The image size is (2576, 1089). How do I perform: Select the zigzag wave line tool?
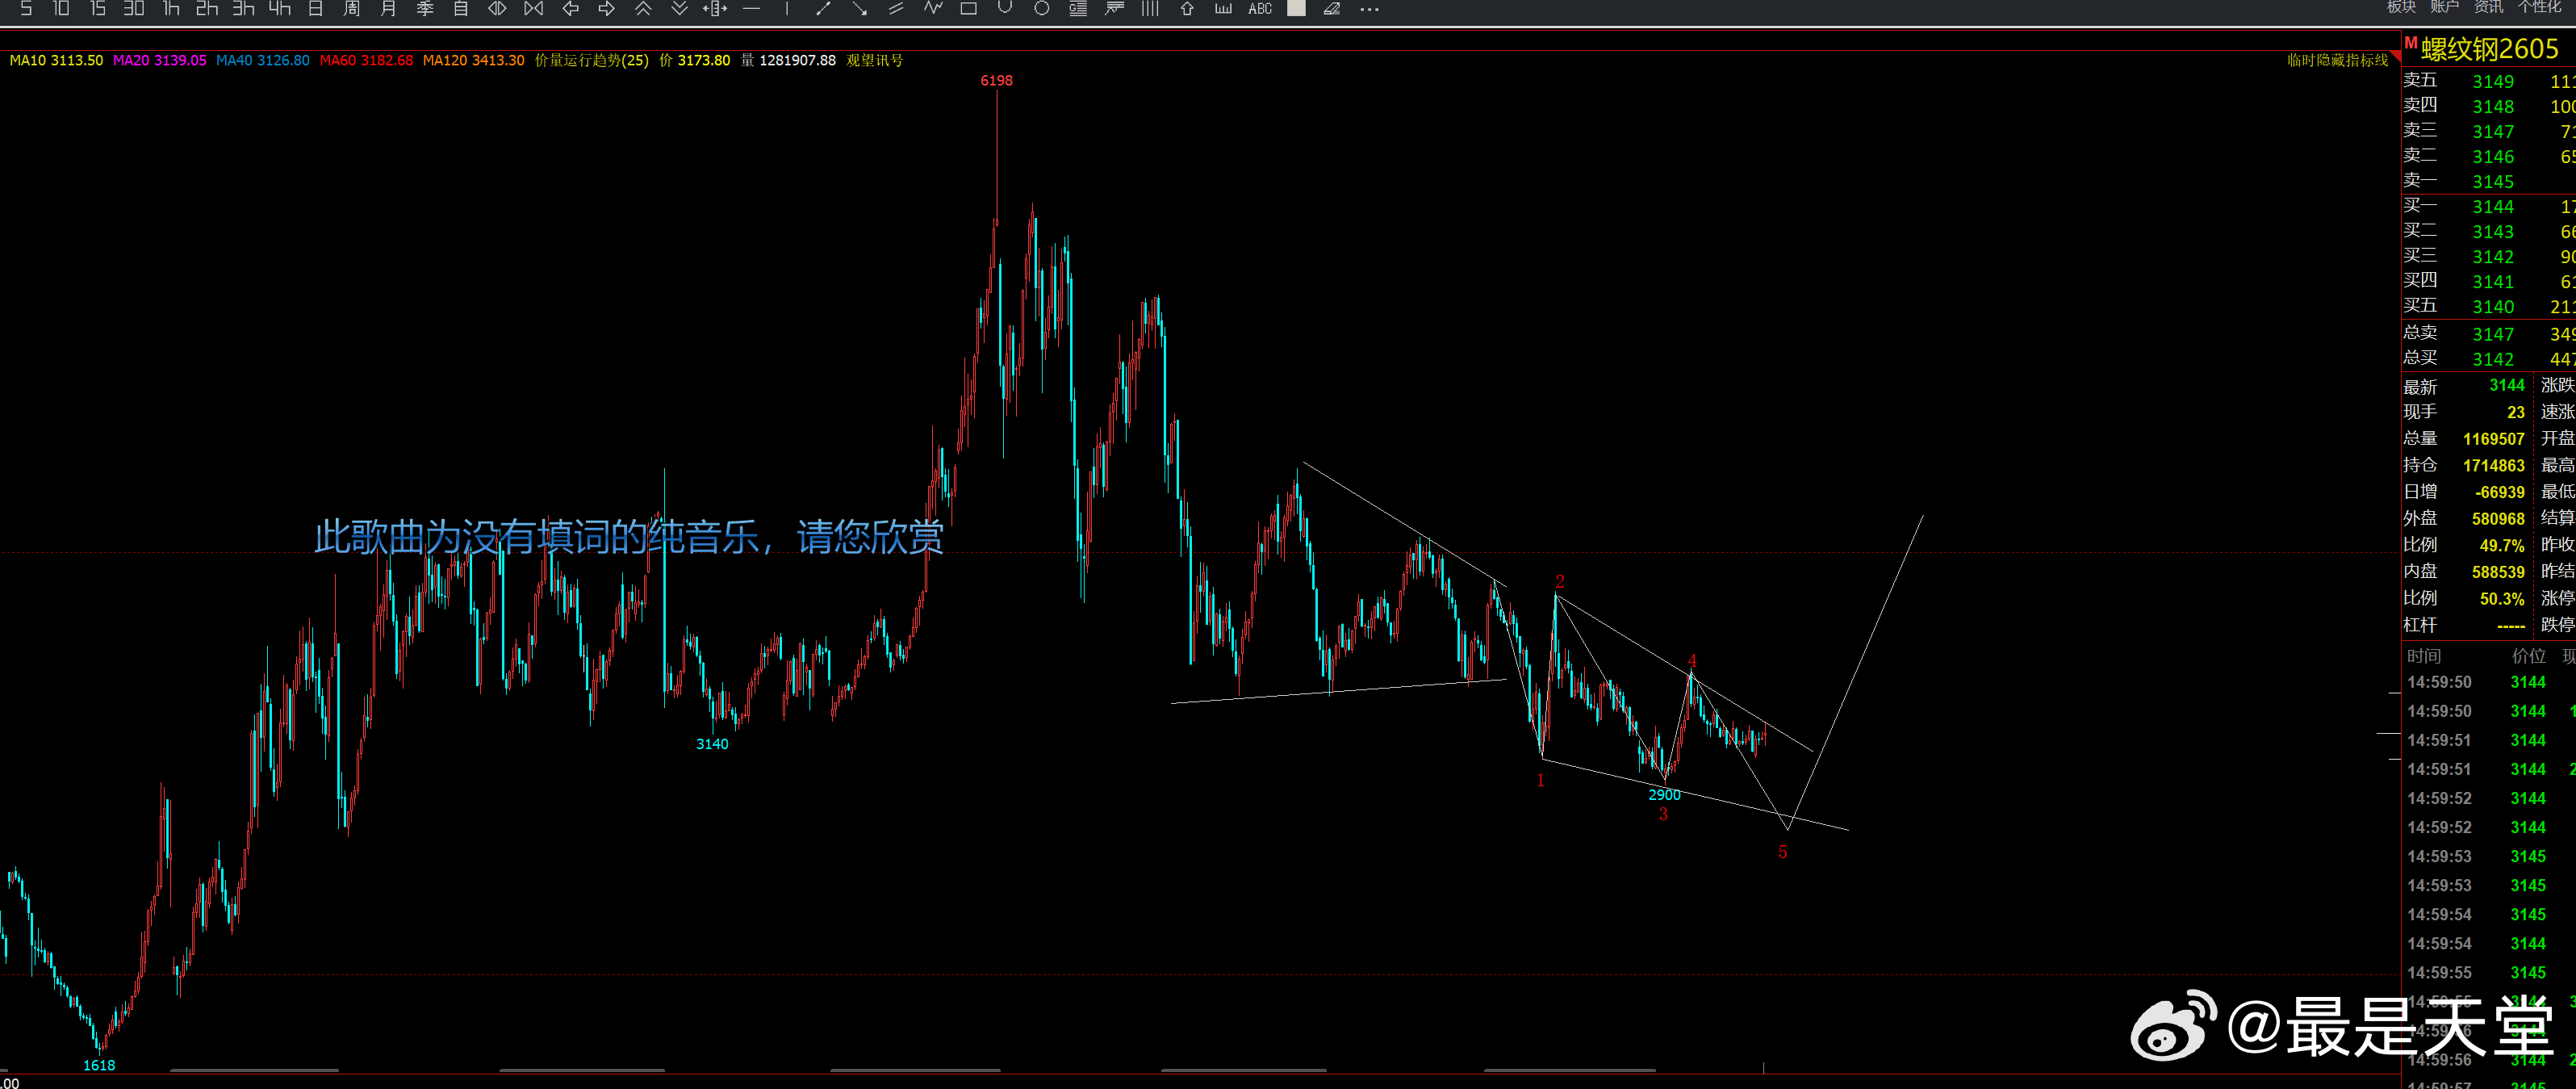coord(932,8)
